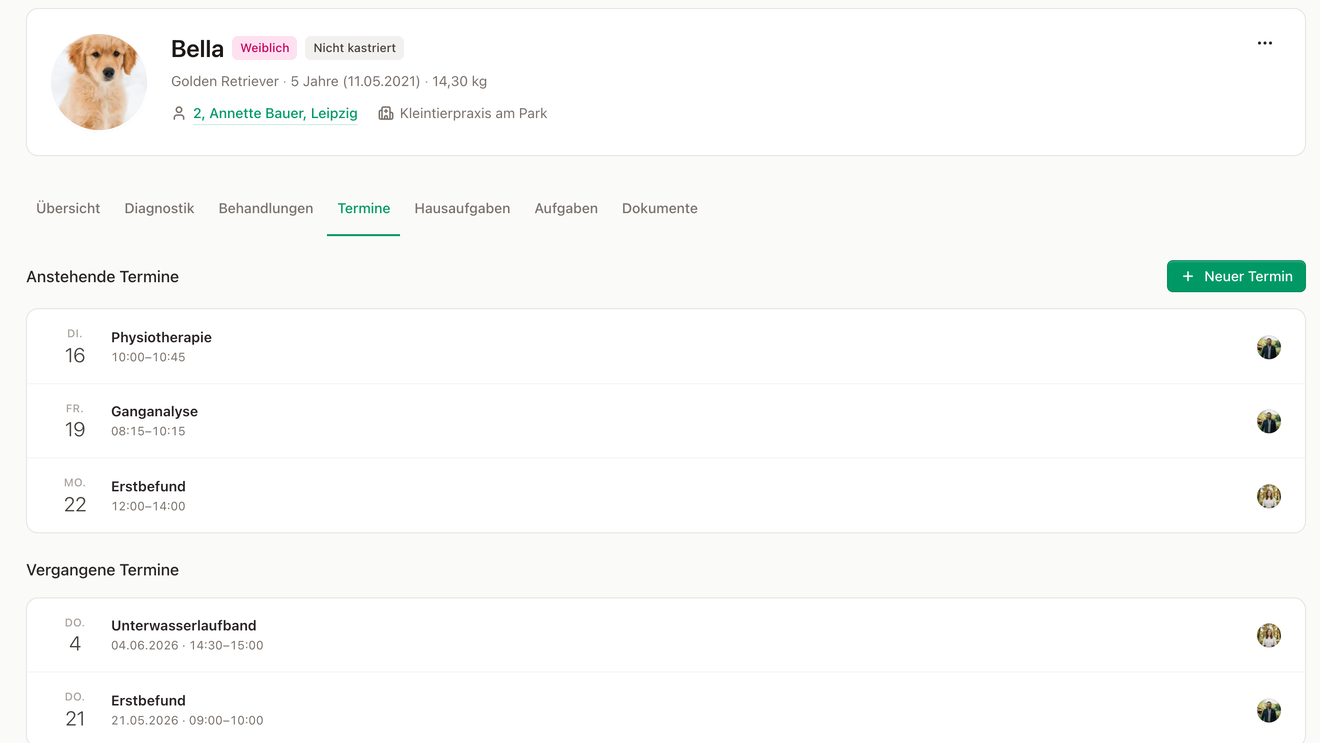The width and height of the screenshot is (1320, 743).
Task: Click therapist avatar on Unterwasserlaufband appointment
Action: pos(1269,635)
